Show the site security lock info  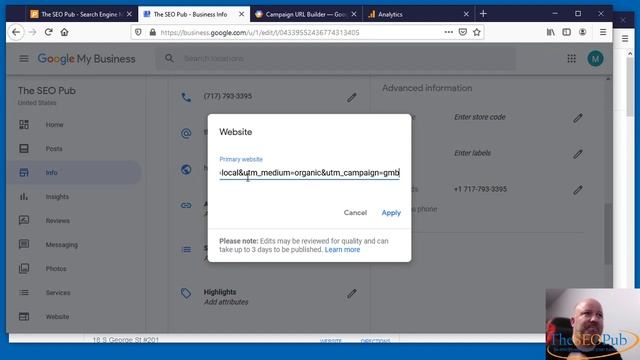(x=153, y=32)
